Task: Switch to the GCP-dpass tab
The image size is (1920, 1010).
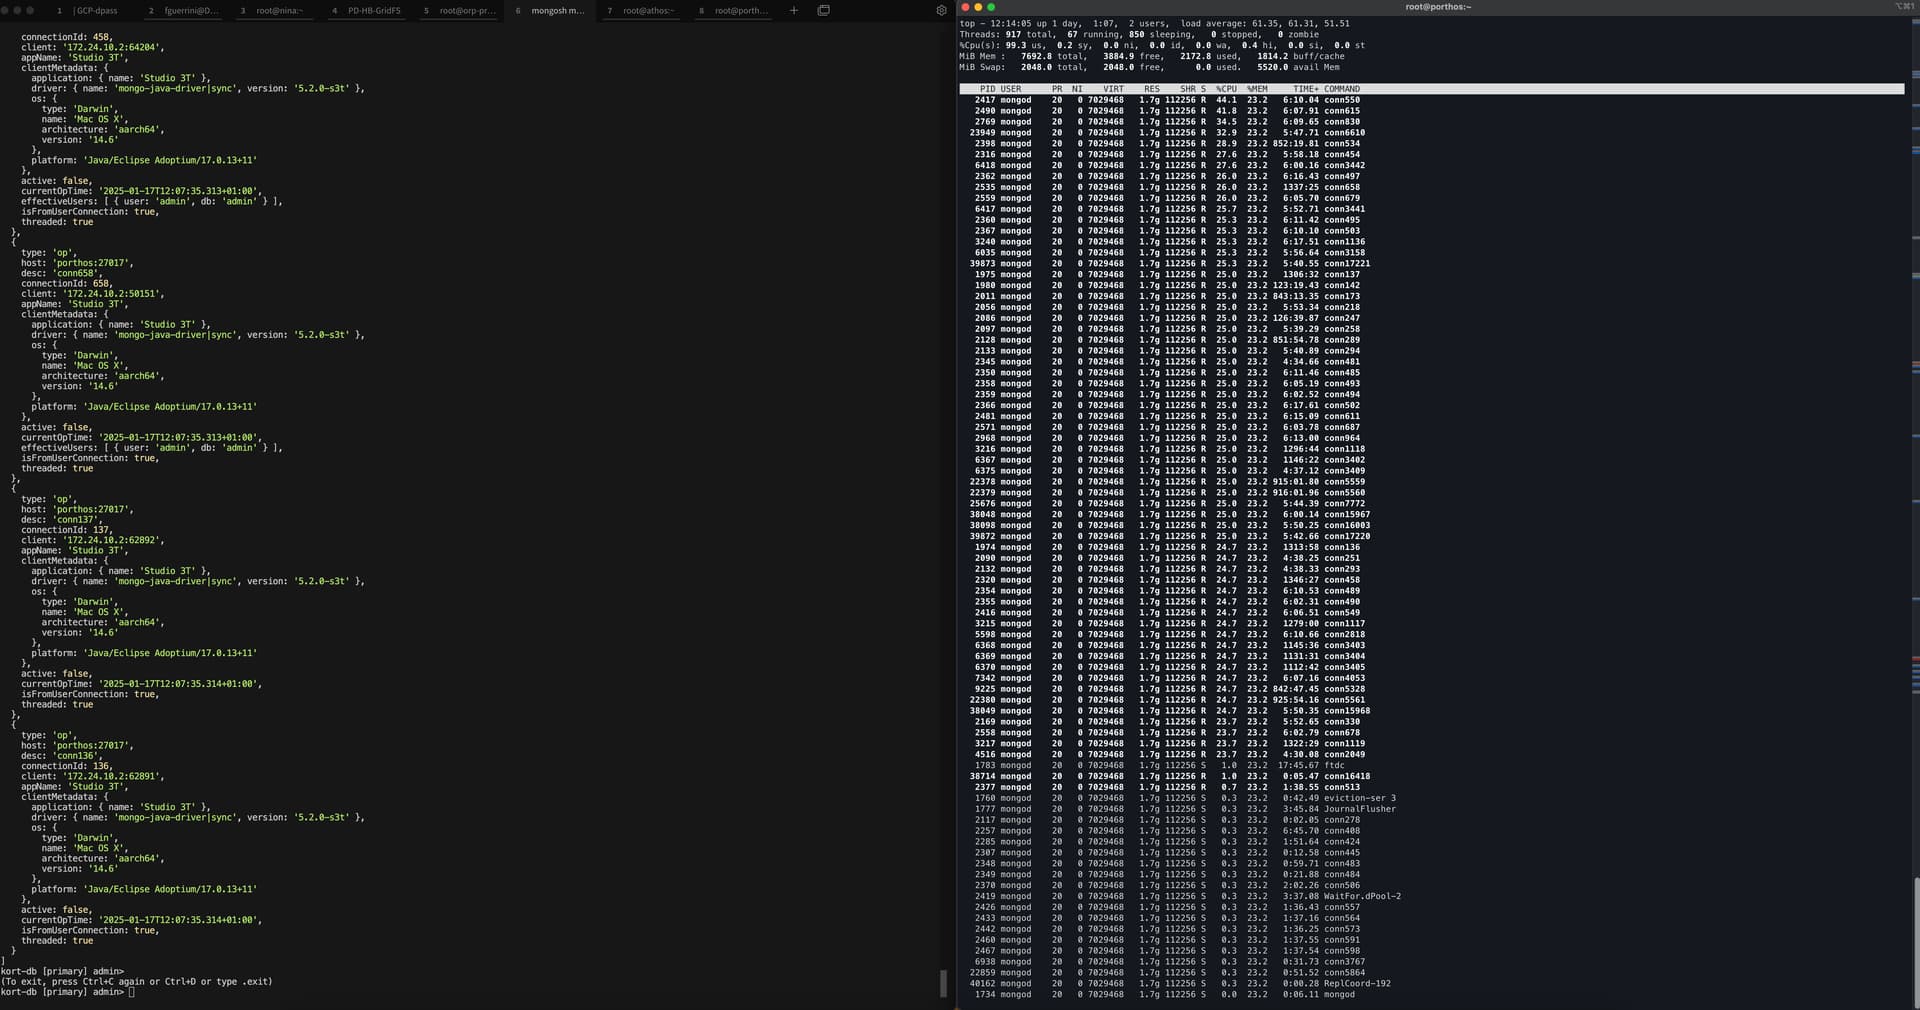Action: [x=96, y=10]
